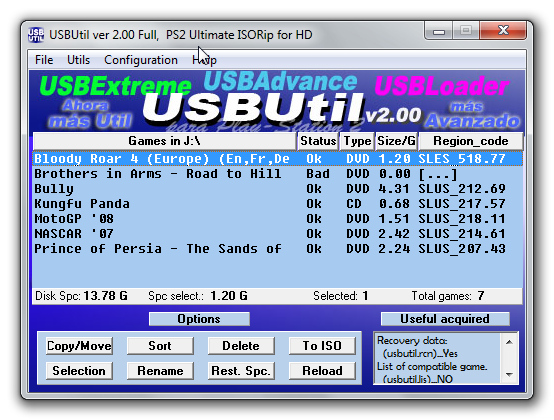The width and height of the screenshot is (554, 420).
Task: Open the Utils menu
Action: 78,60
